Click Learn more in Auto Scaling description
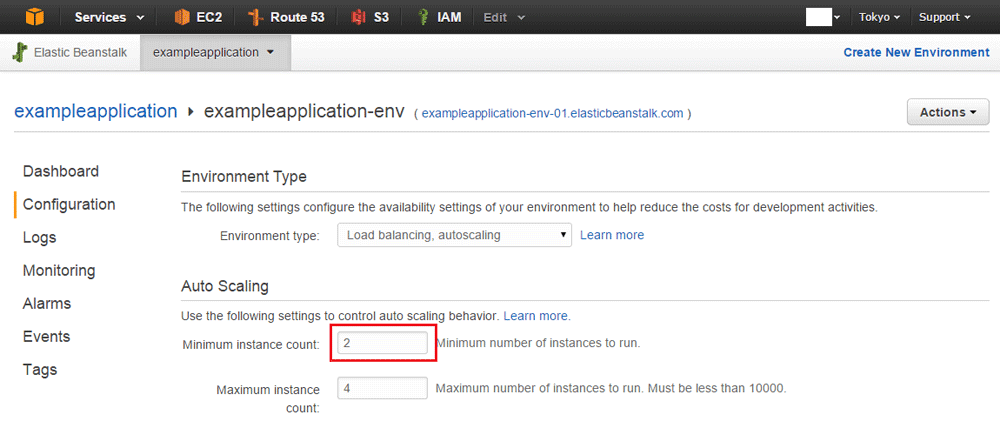Image resolution: width=1000 pixels, height=428 pixels. [537, 316]
